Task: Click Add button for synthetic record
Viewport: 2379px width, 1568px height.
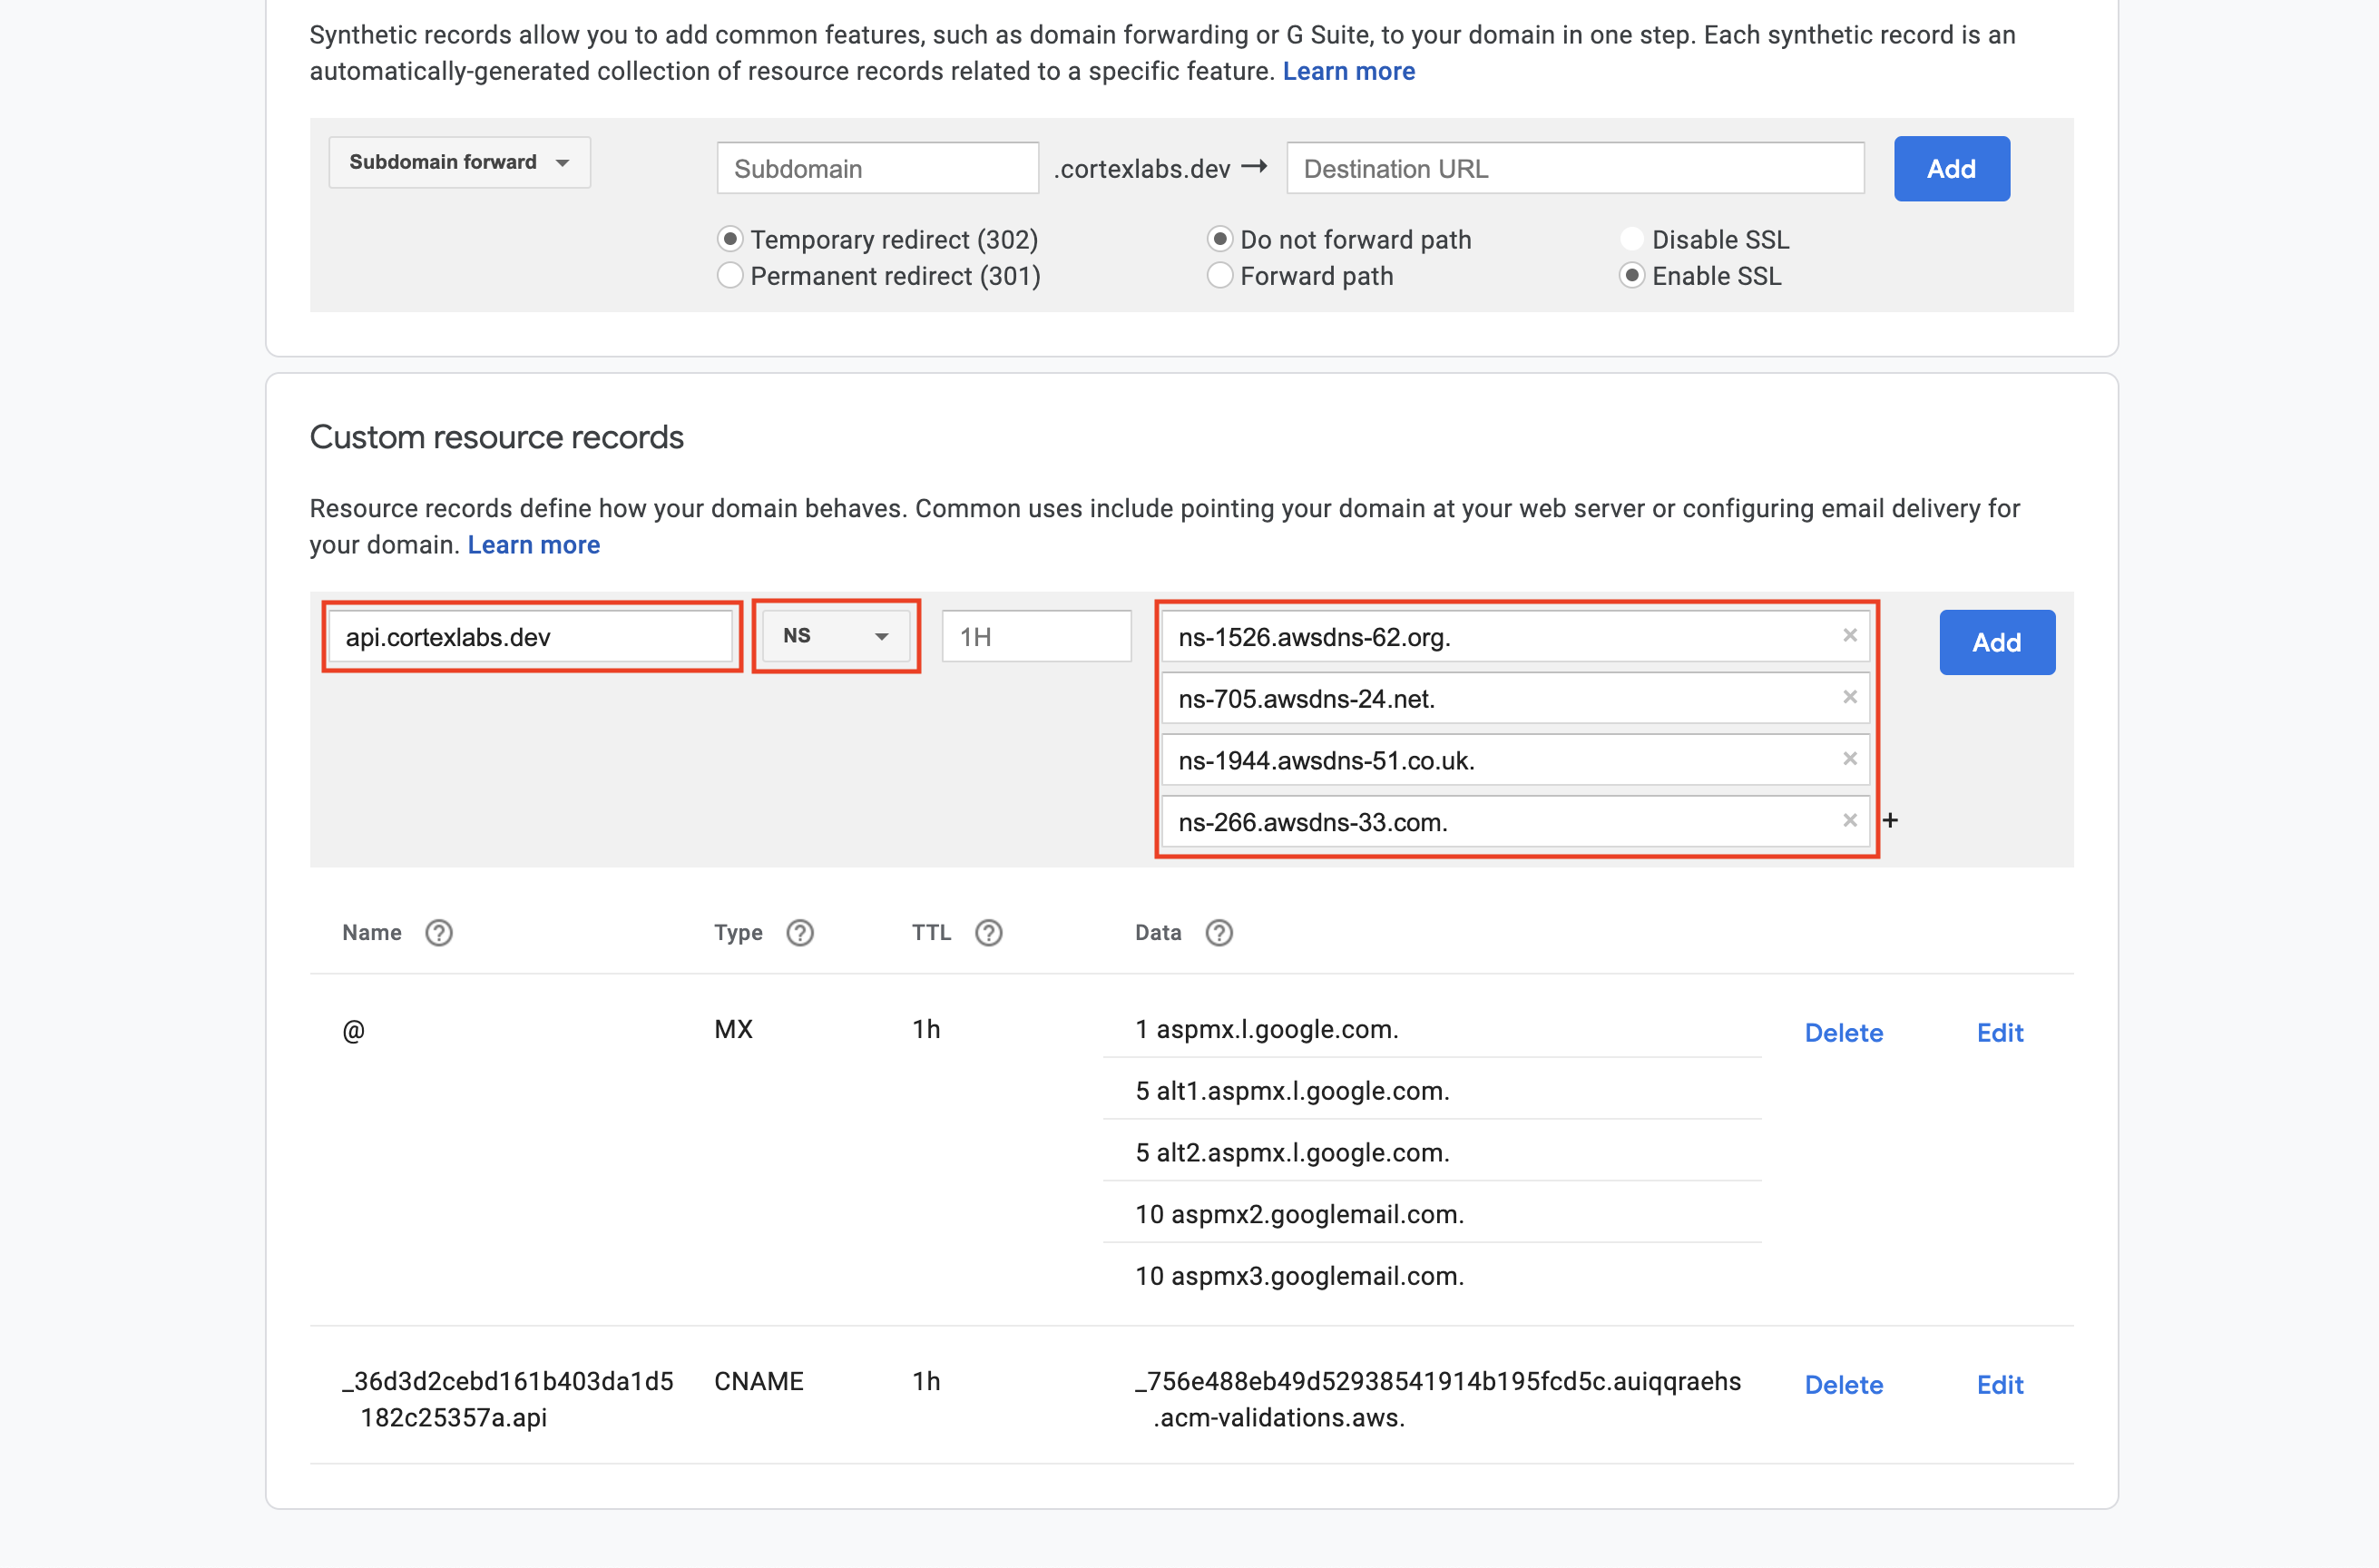Action: 1951,169
